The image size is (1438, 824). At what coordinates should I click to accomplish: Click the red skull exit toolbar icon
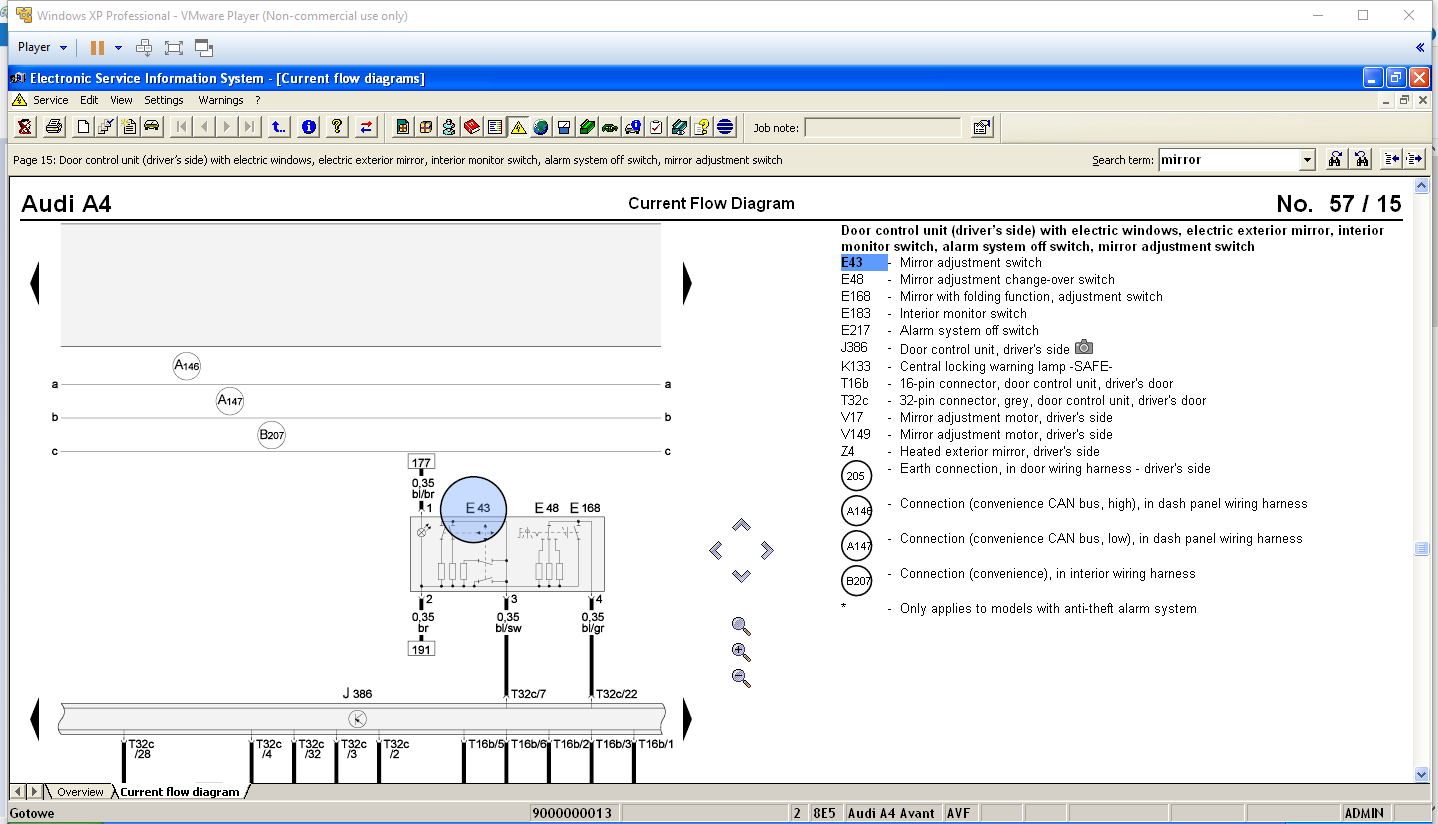[x=24, y=127]
